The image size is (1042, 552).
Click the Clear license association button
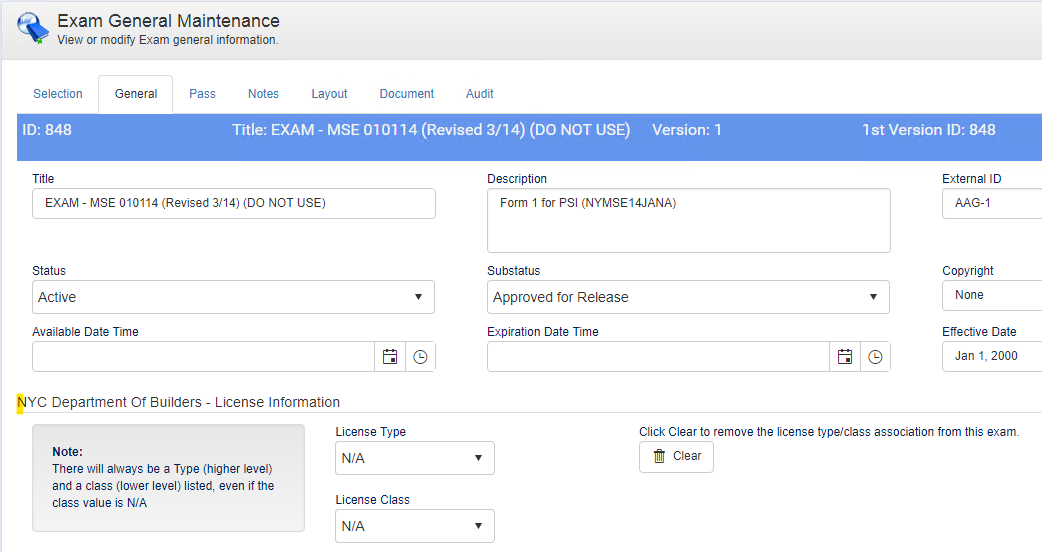click(676, 456)
